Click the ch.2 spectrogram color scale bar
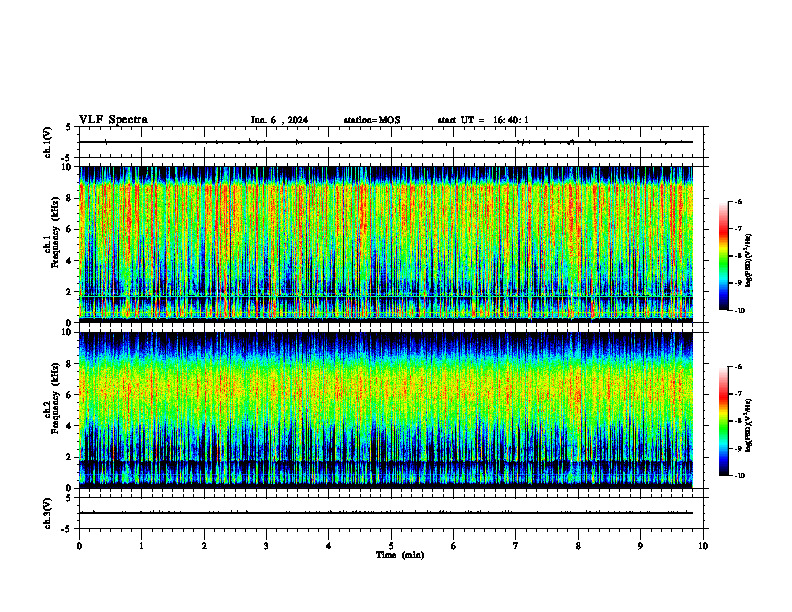This screenshot has height=612, width=792. (724, 421)
